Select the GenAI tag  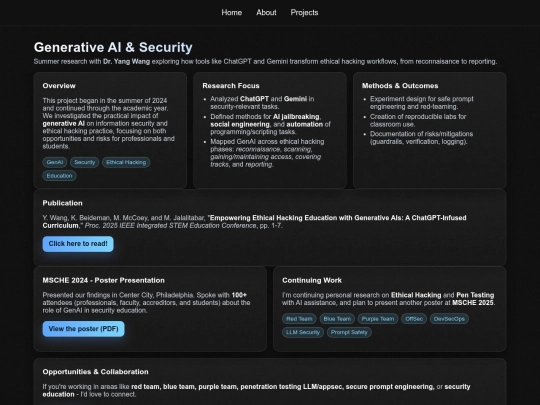(x=55, y=162)
